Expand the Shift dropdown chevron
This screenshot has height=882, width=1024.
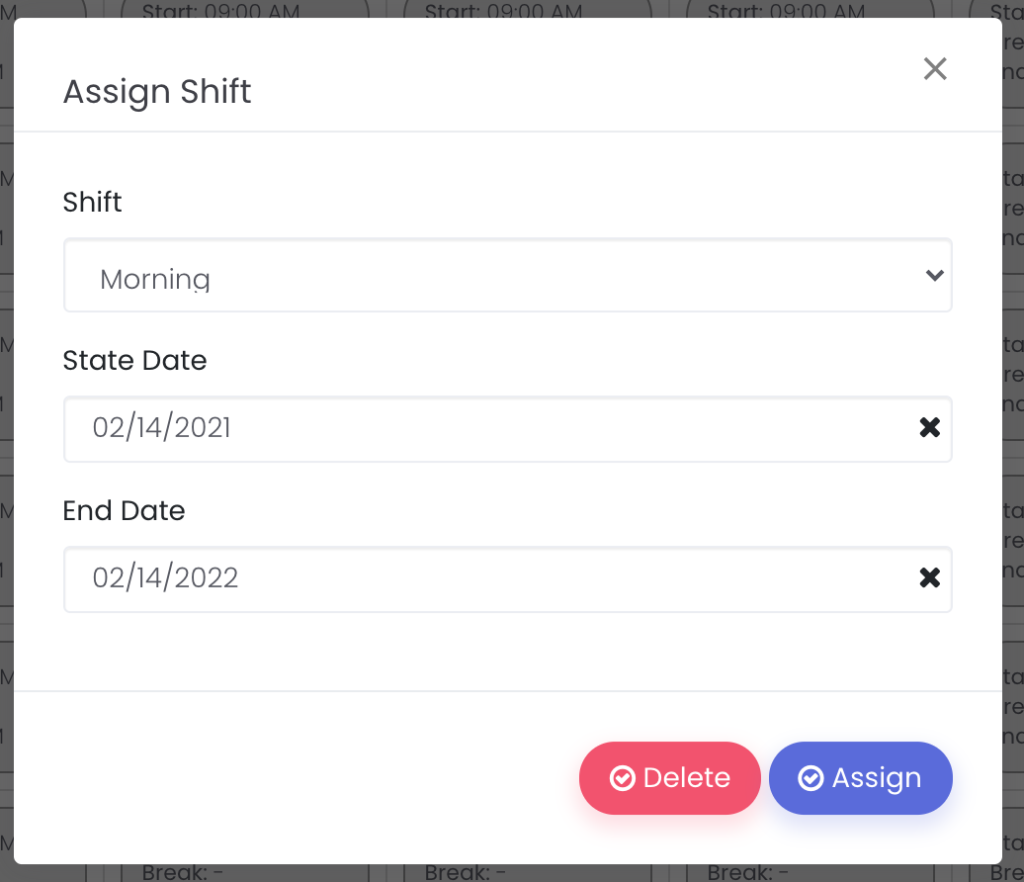click(x=935, y=276)
